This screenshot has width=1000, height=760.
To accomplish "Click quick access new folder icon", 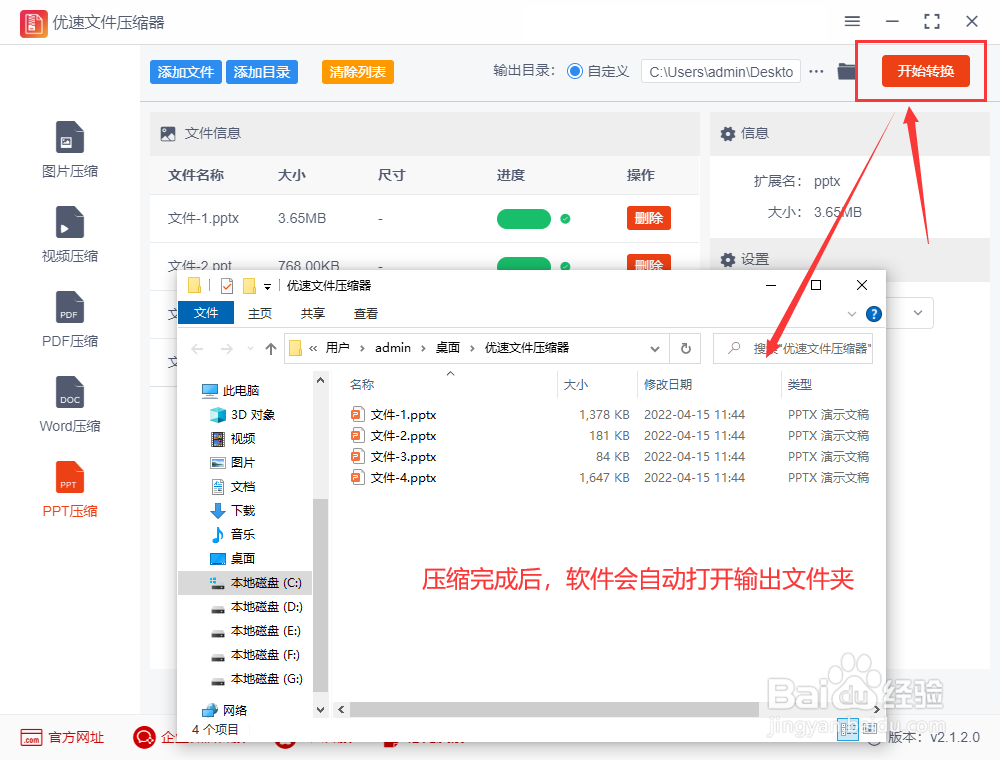I will (x=249, y=286).
